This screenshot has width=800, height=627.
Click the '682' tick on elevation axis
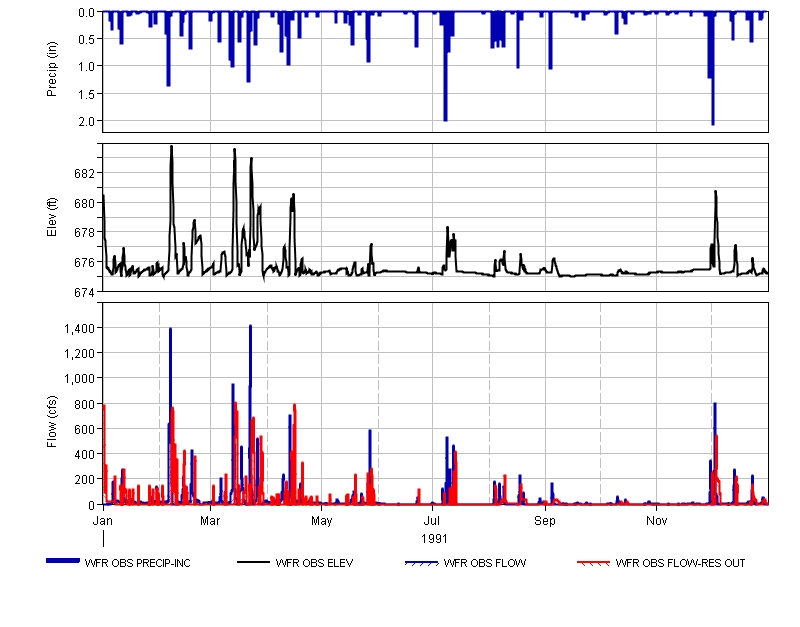[x=85, y=173]
